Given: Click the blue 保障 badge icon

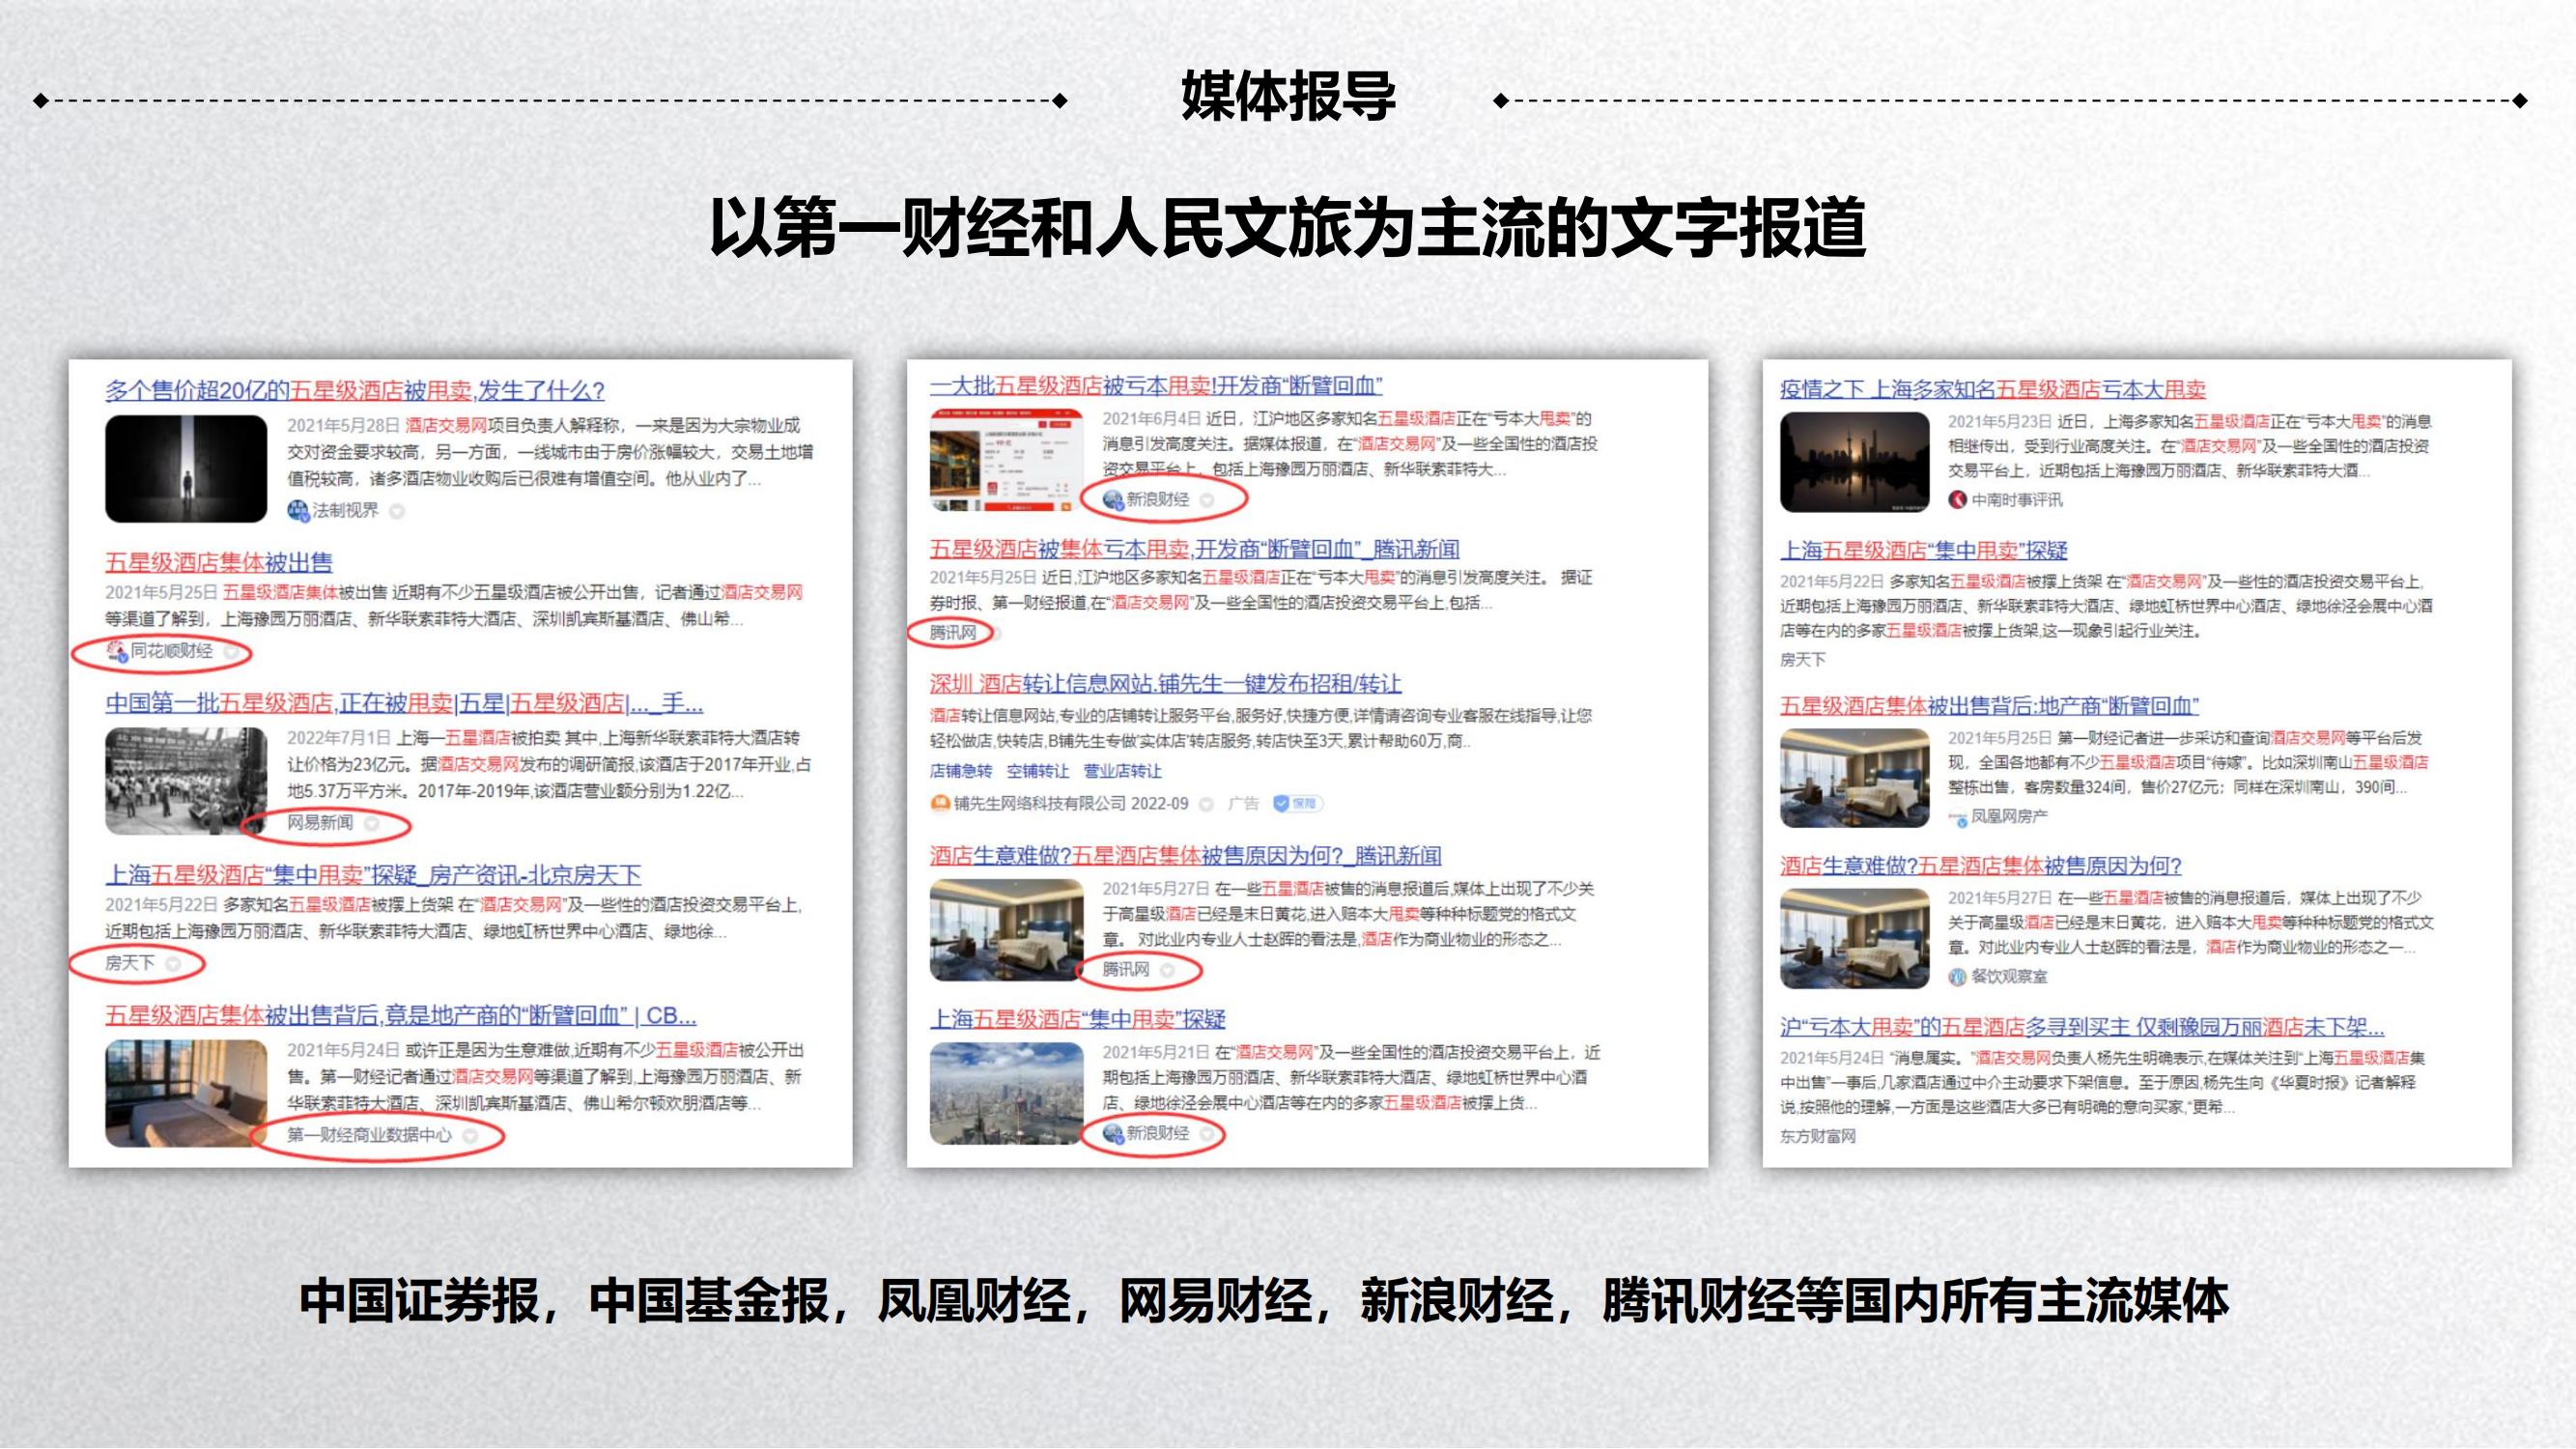Looking at the screenshot, I should point(1297,803).
